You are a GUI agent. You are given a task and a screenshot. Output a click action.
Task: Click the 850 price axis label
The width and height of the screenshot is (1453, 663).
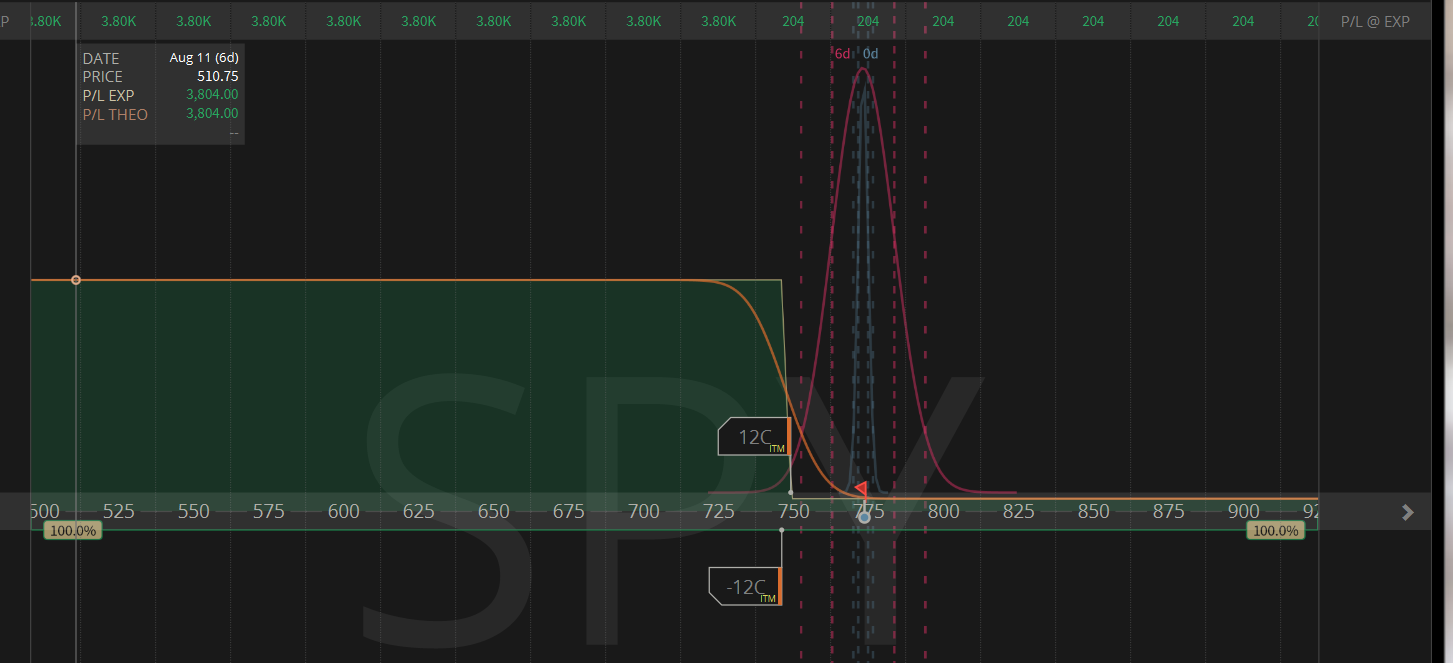1093,512
